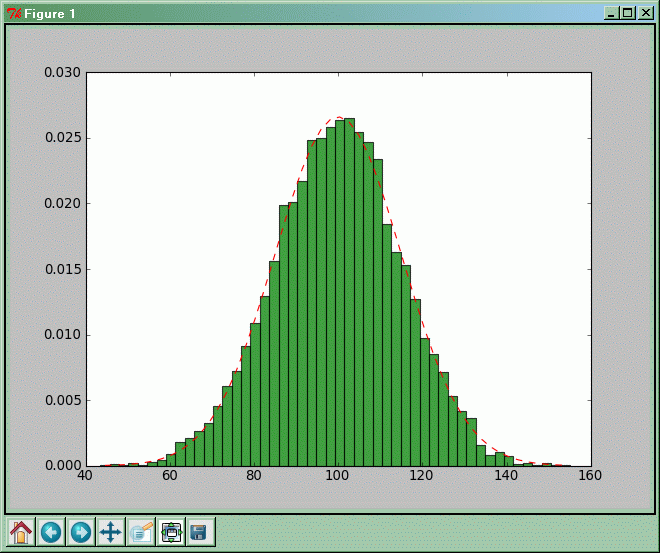Click the 0.030 y-axis tick label
The height and width of the screenshot is (553, 660).
coord(63,73)
